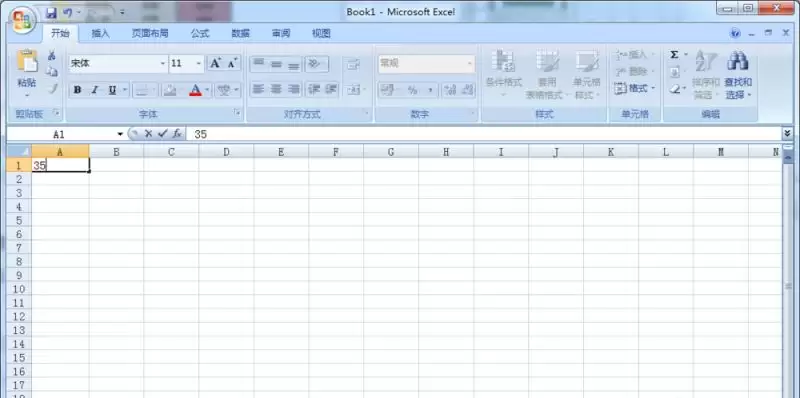
Task: Select column D header
Action: tap(226, 152)
